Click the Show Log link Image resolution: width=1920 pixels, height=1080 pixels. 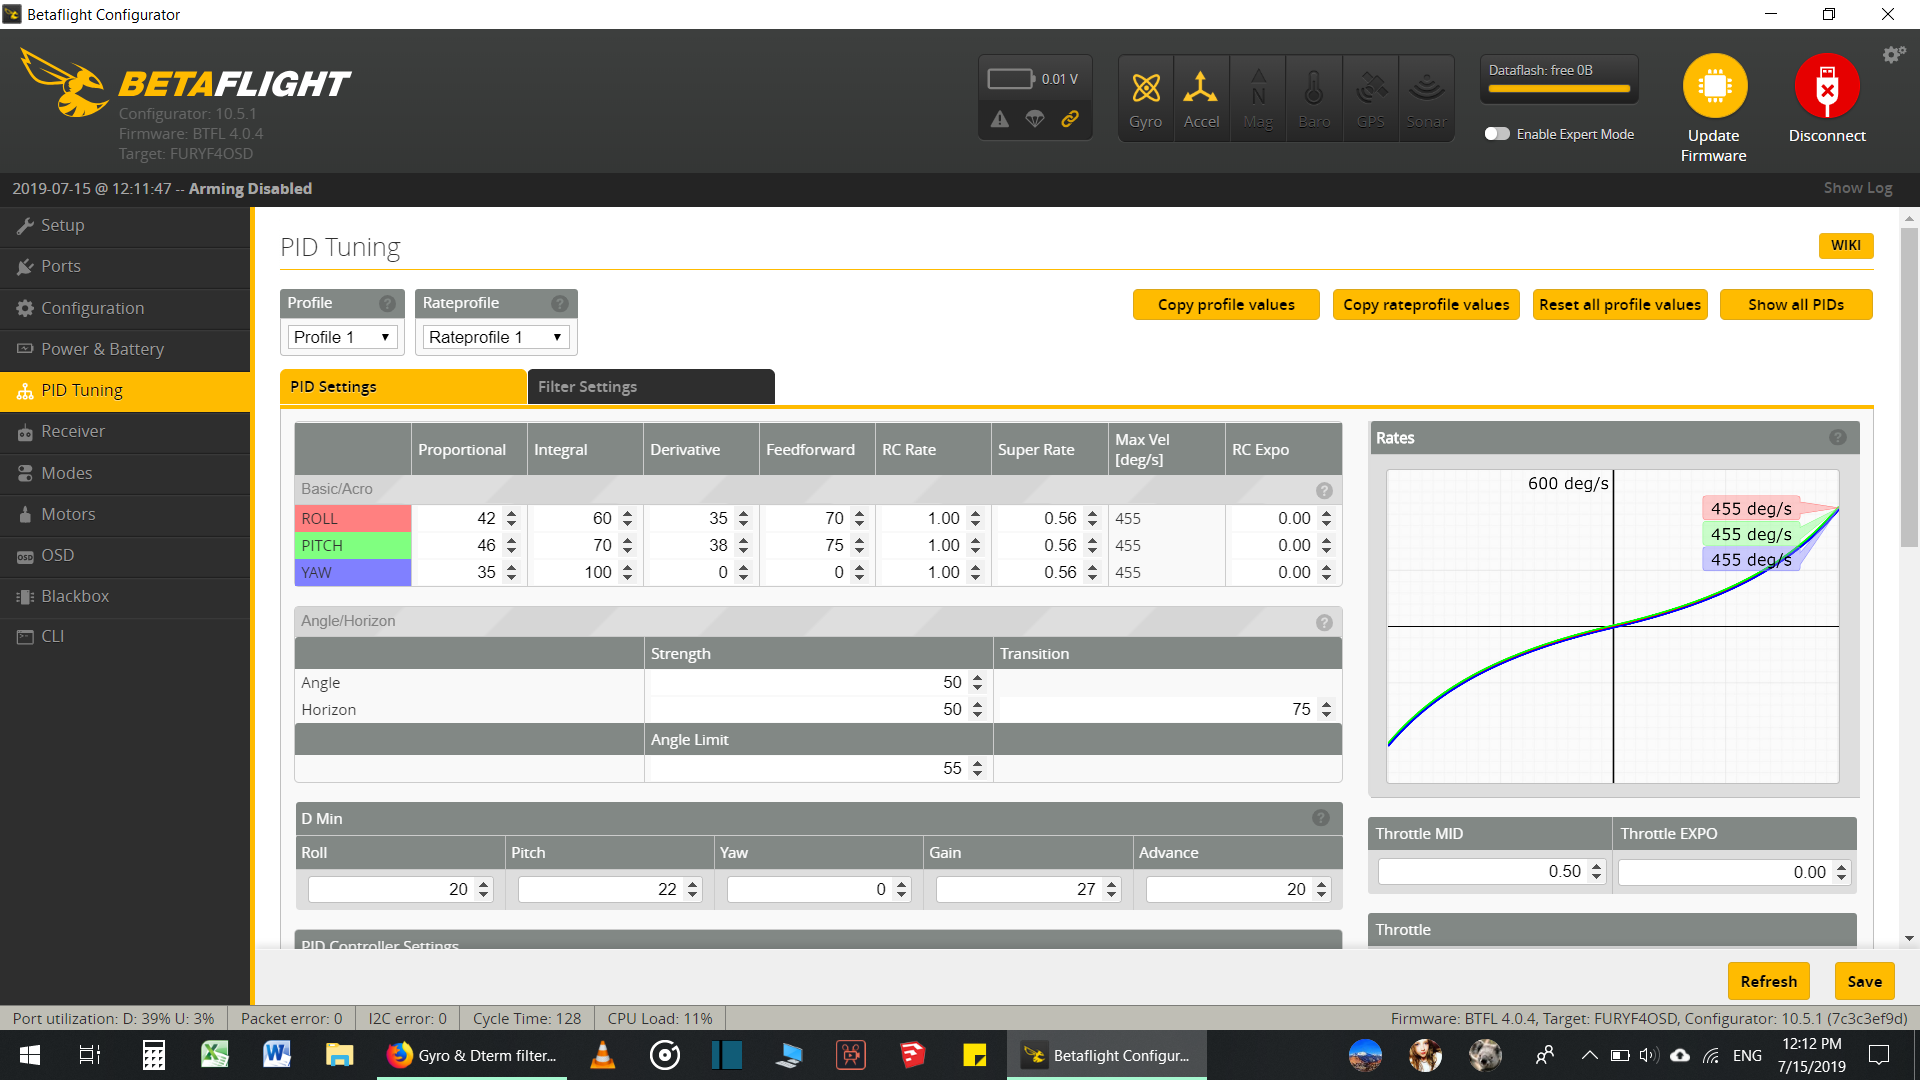pos(1857,188)
